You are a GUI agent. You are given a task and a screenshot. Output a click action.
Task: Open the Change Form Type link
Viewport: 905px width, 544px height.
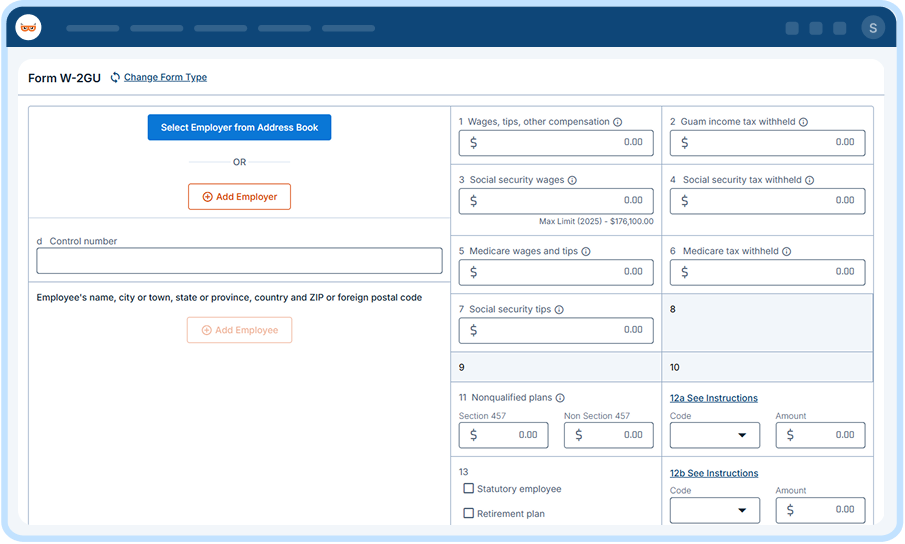[165, 77]
